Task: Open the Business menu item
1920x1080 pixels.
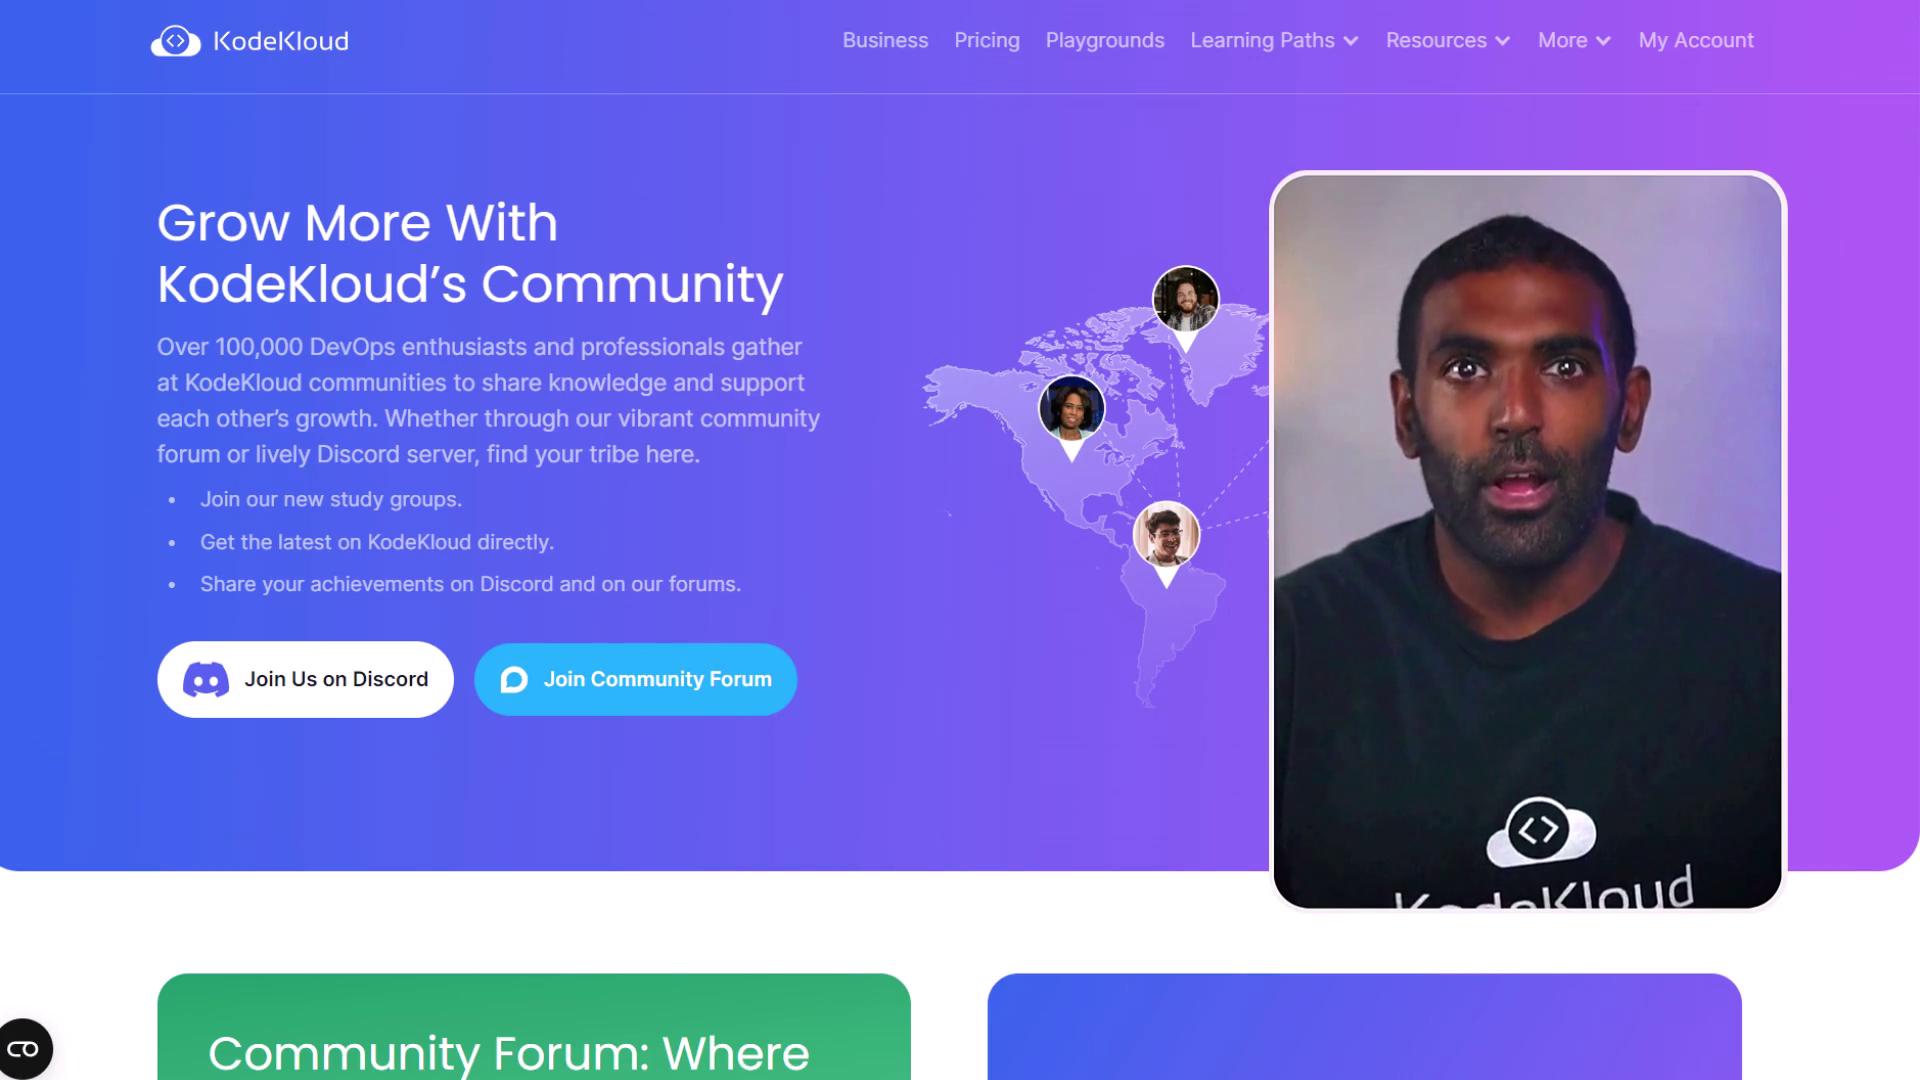Action: click(885, 41)
